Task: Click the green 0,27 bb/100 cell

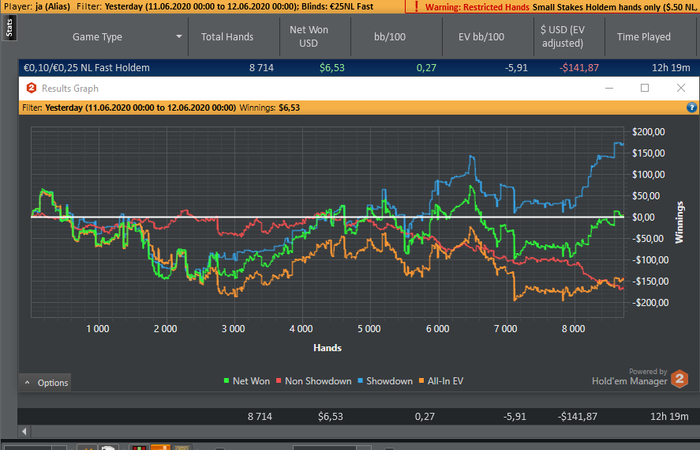Action: point(426,68)
